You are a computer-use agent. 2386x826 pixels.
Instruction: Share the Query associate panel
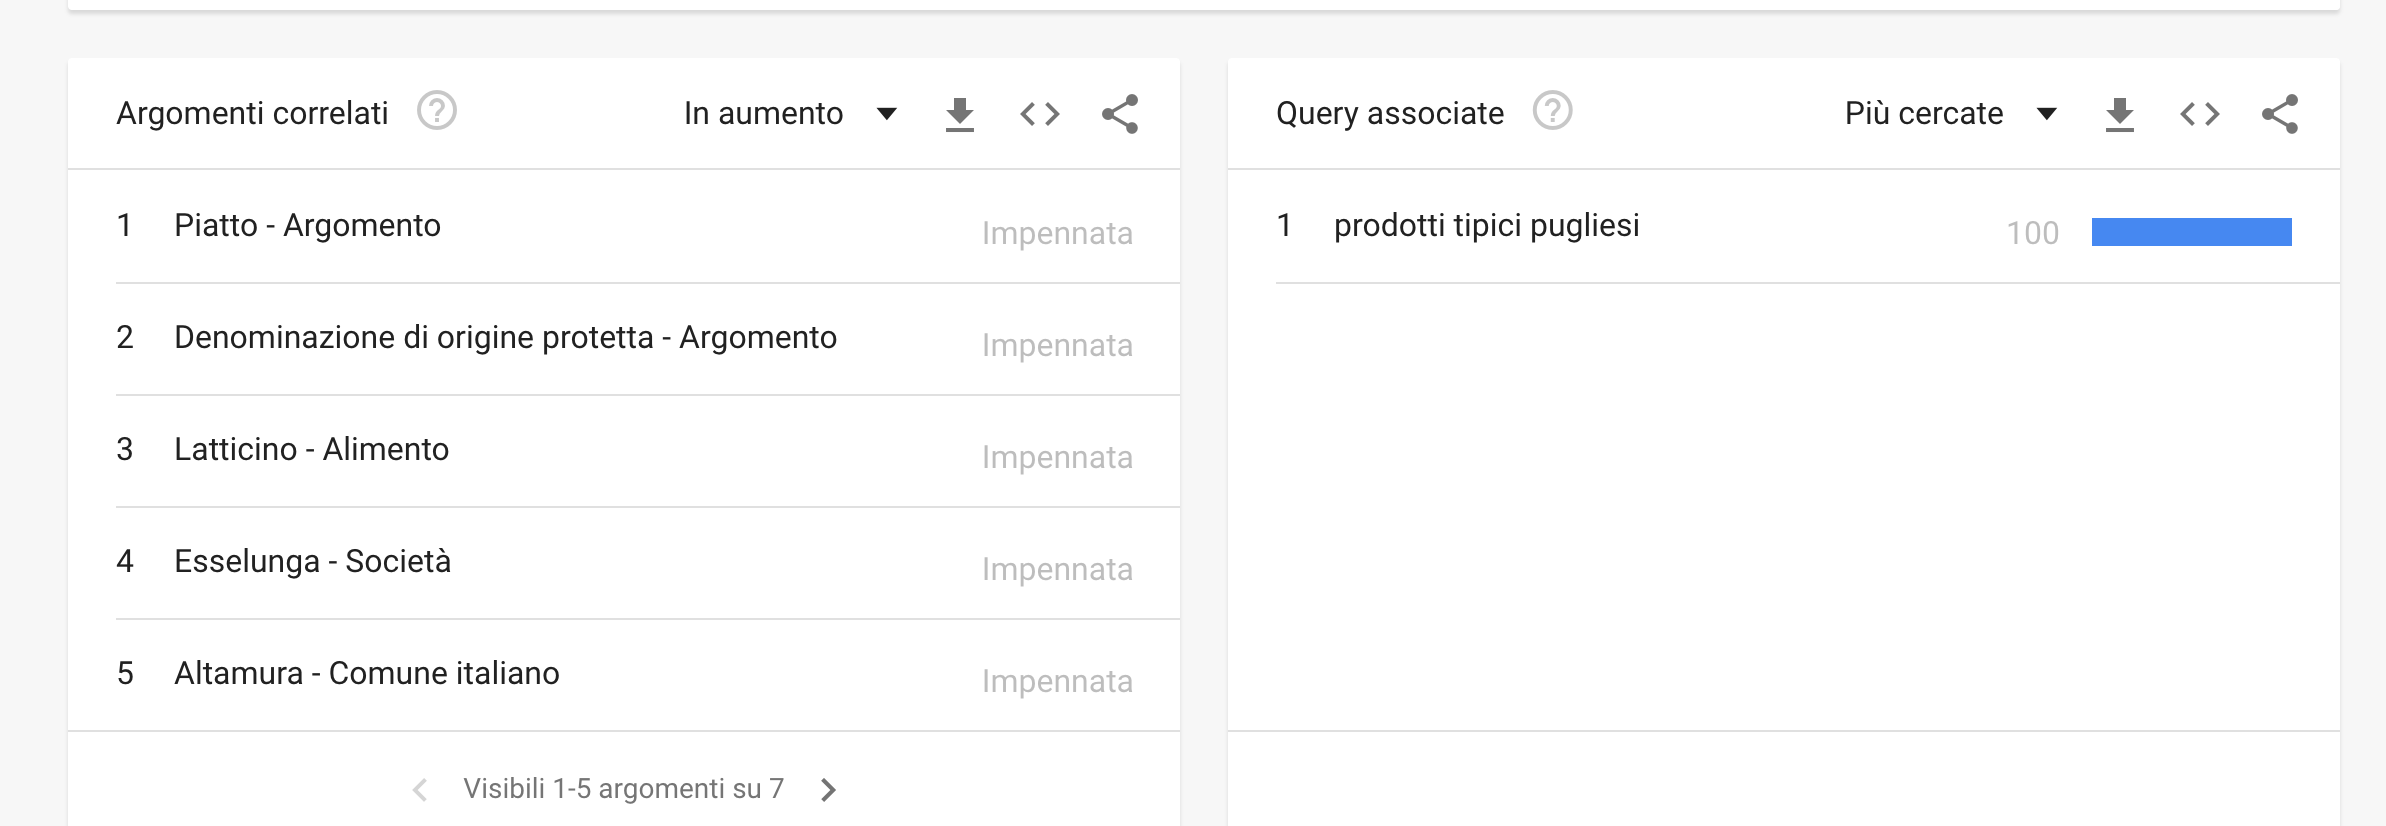[2280, 114]
